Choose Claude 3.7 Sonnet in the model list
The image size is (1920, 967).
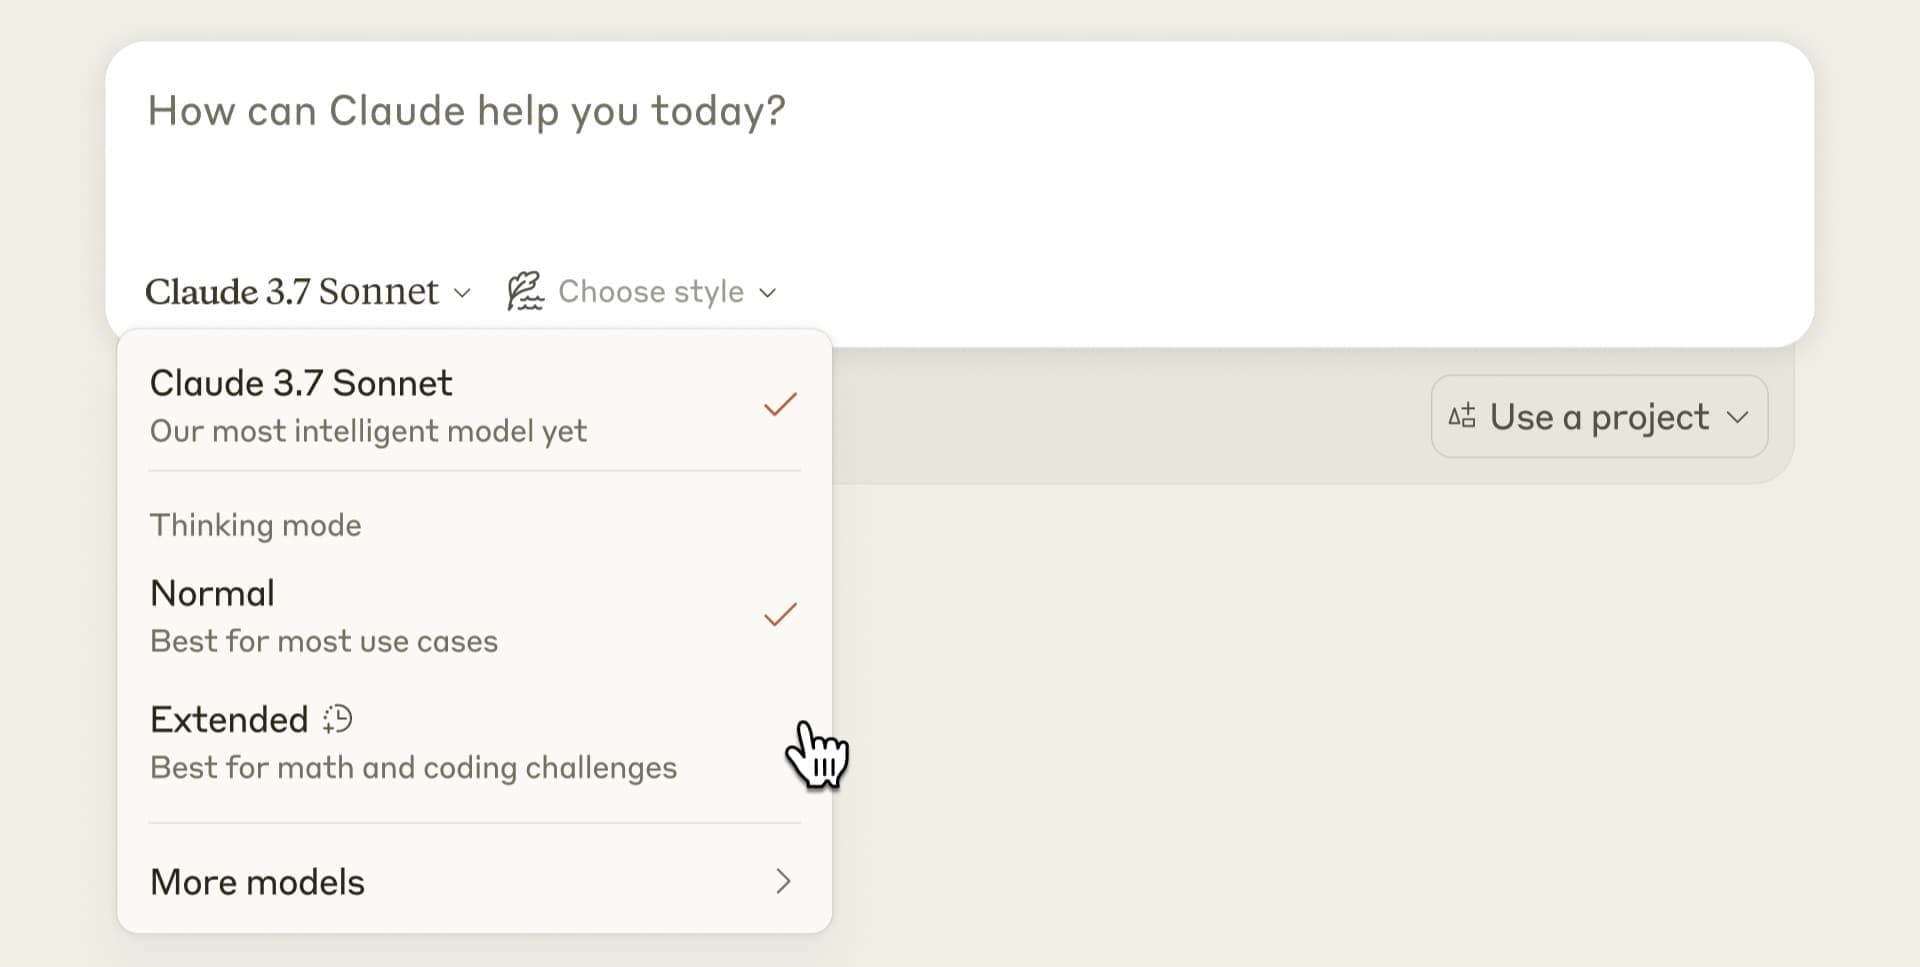(x=301, y=383)
